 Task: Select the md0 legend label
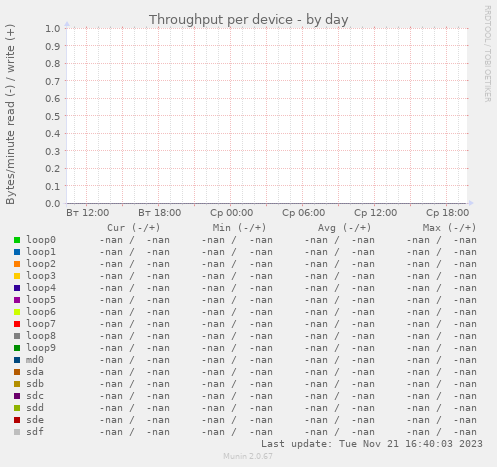[x=35, y=360]
